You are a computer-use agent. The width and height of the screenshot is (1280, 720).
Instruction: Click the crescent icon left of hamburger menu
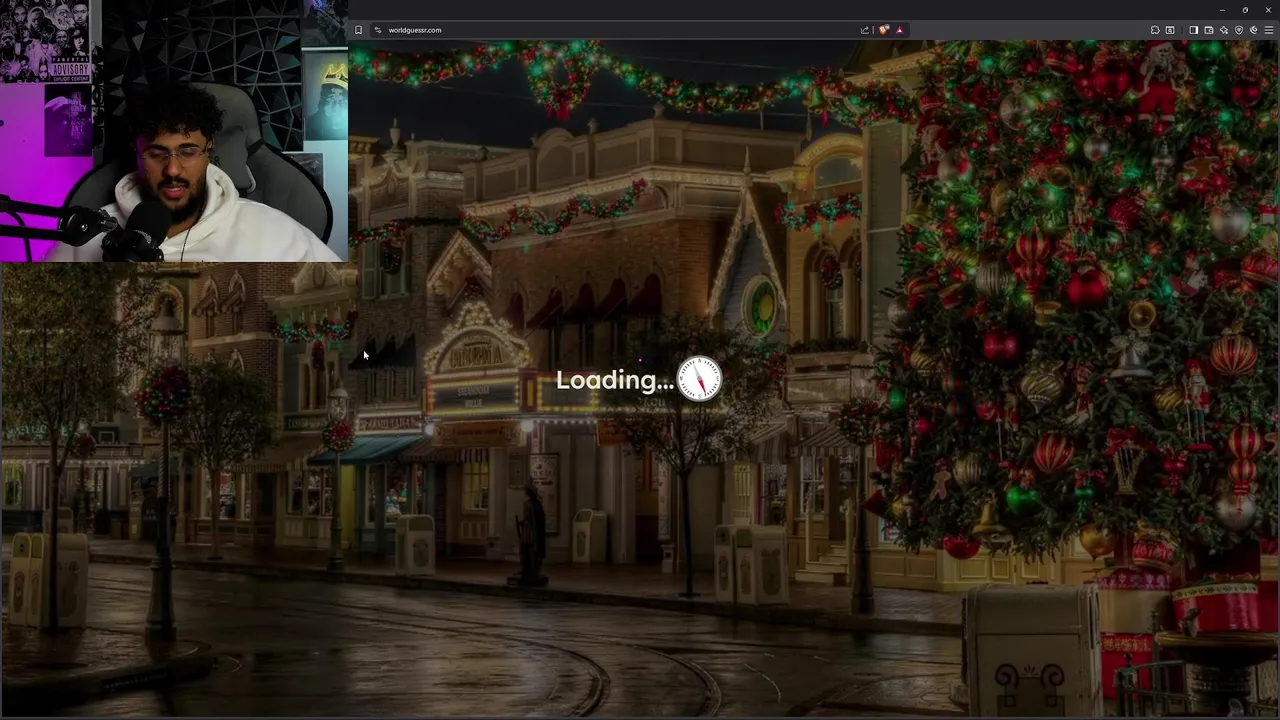point(1254,30)
